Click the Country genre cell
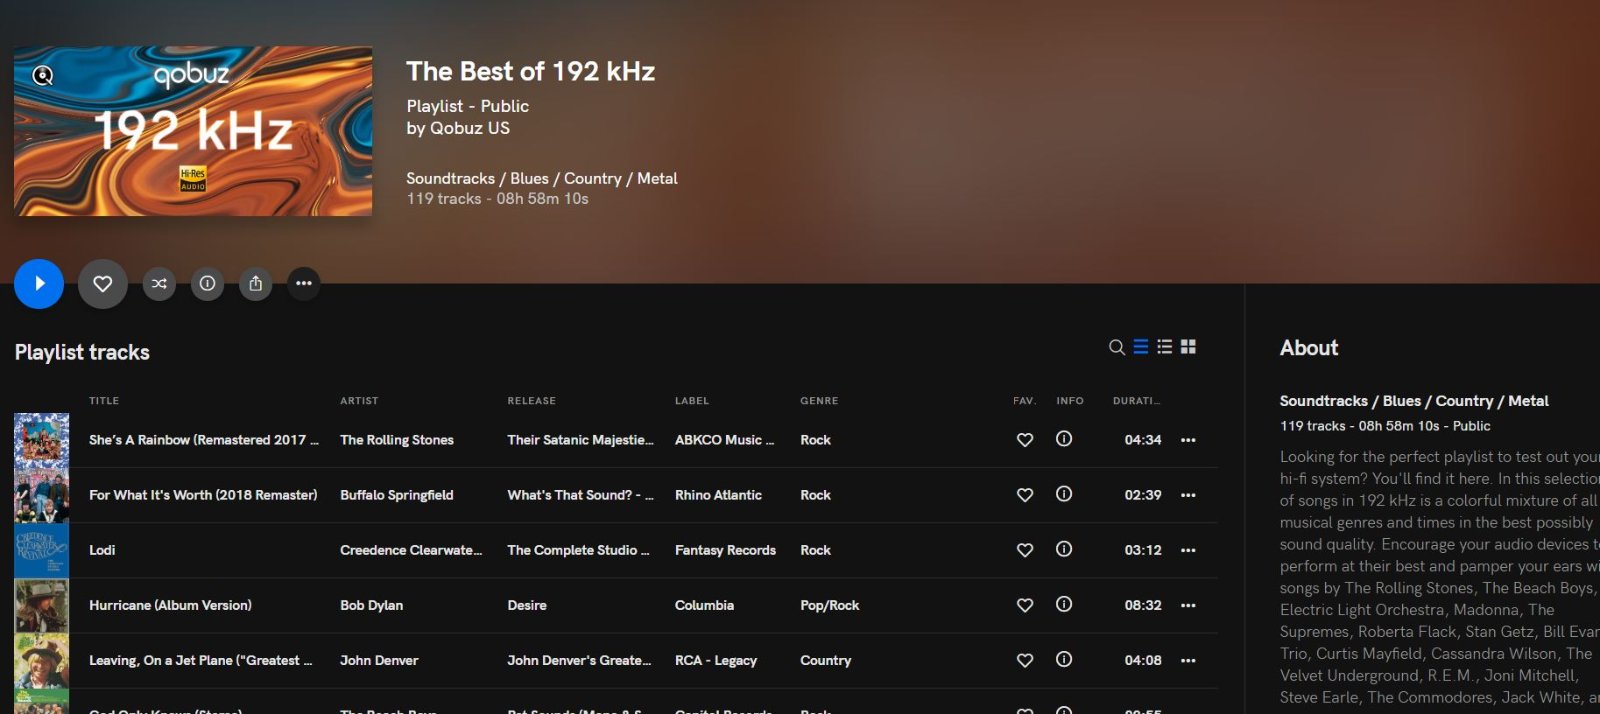 point(826,660)
